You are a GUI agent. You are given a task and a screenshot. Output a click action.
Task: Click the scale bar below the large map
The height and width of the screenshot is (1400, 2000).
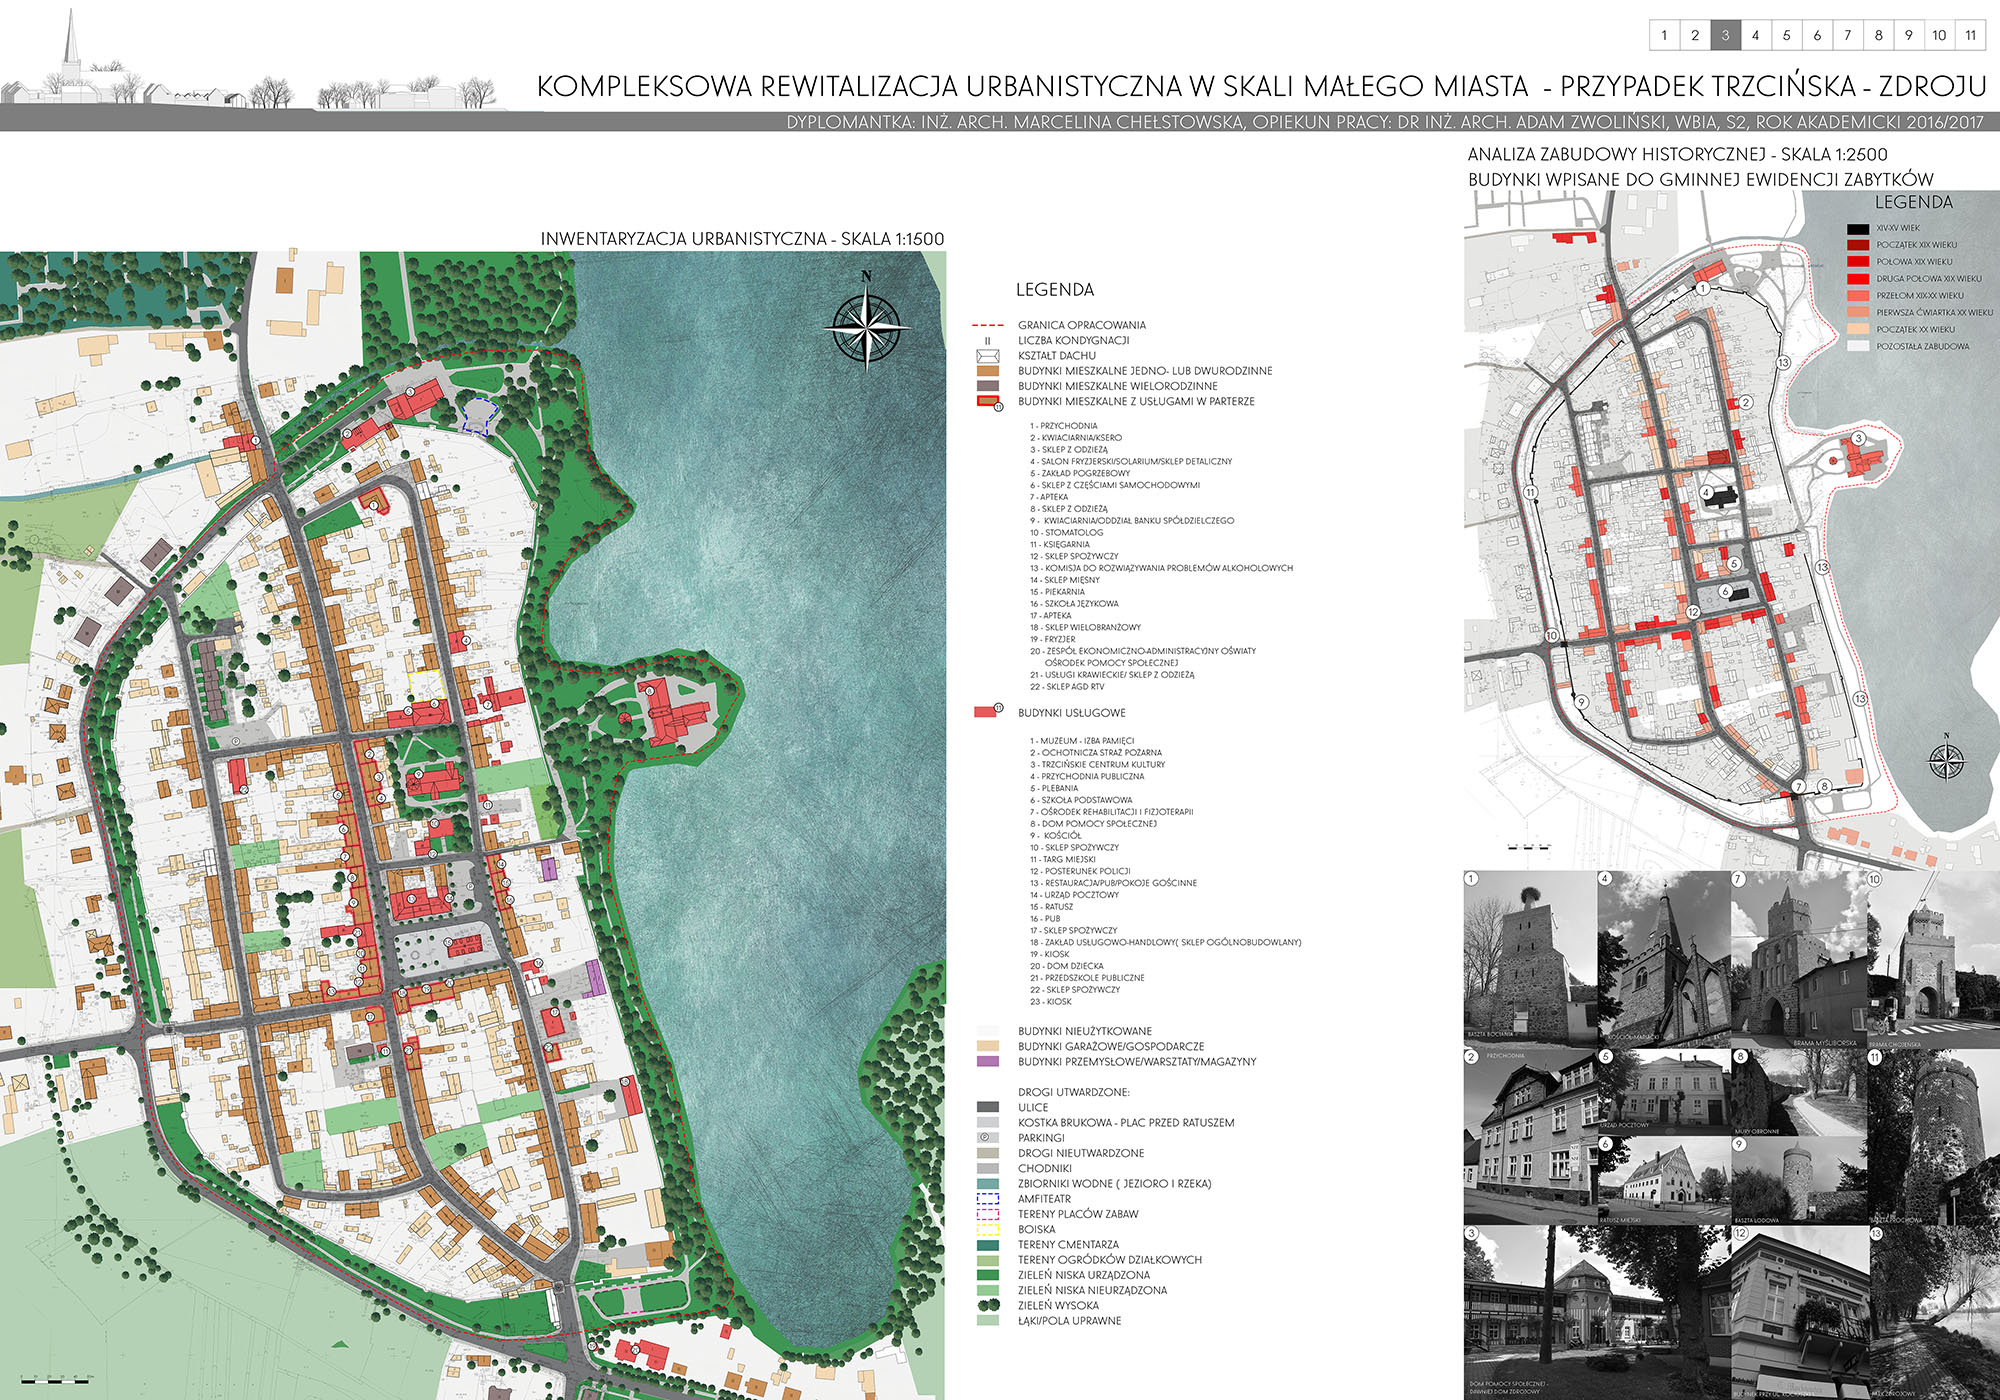(x=56, y=1379)
